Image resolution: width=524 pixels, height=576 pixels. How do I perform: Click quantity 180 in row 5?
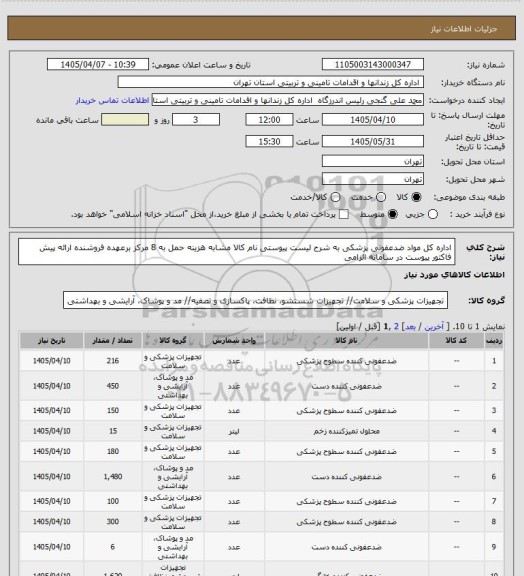point(113,451)
